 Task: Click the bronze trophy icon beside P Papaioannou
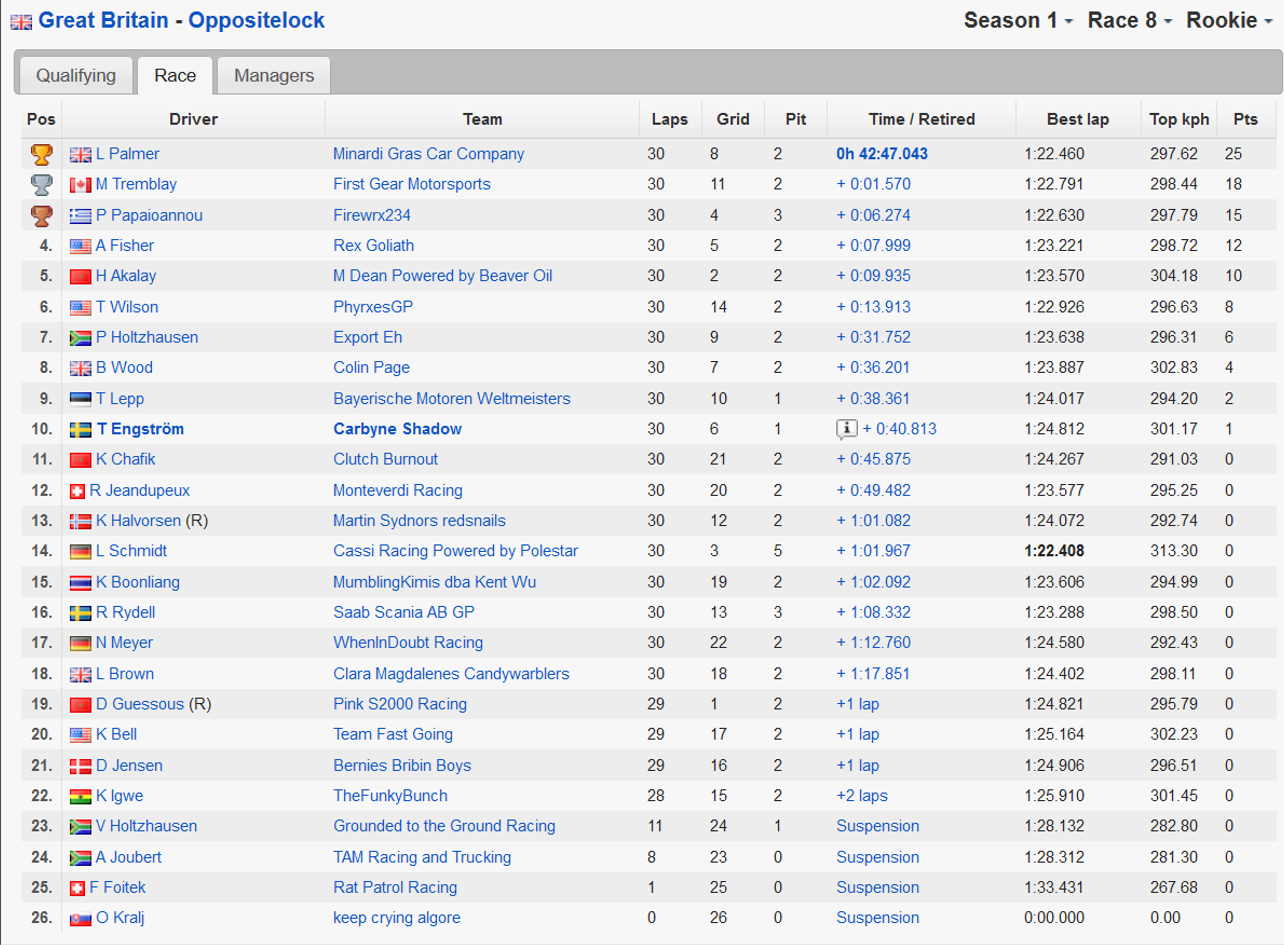[41, 215]
